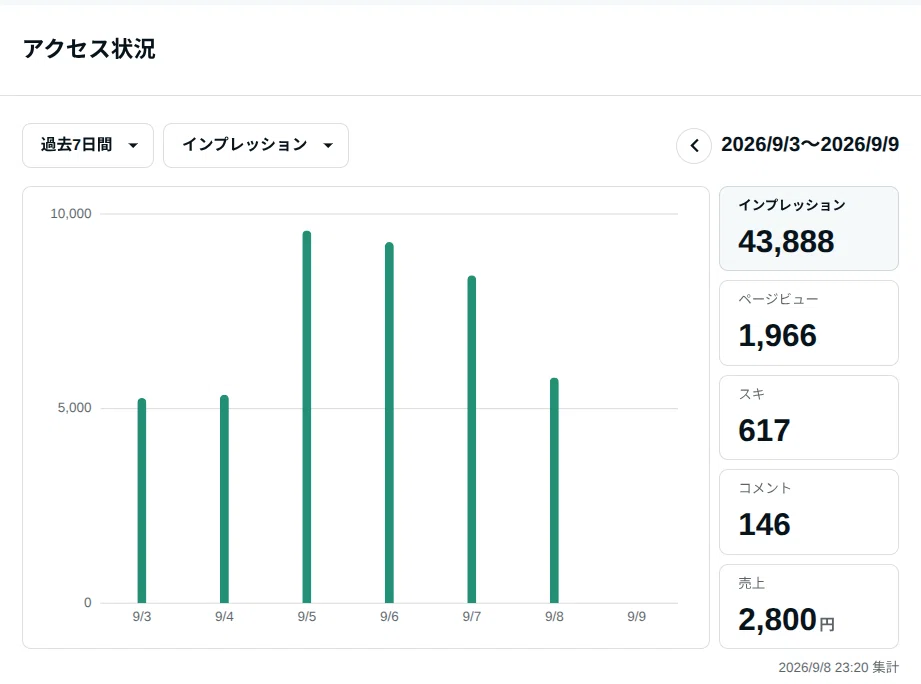Click the 9/4 bar in chart
921x684 pixels.
[224, 499]
